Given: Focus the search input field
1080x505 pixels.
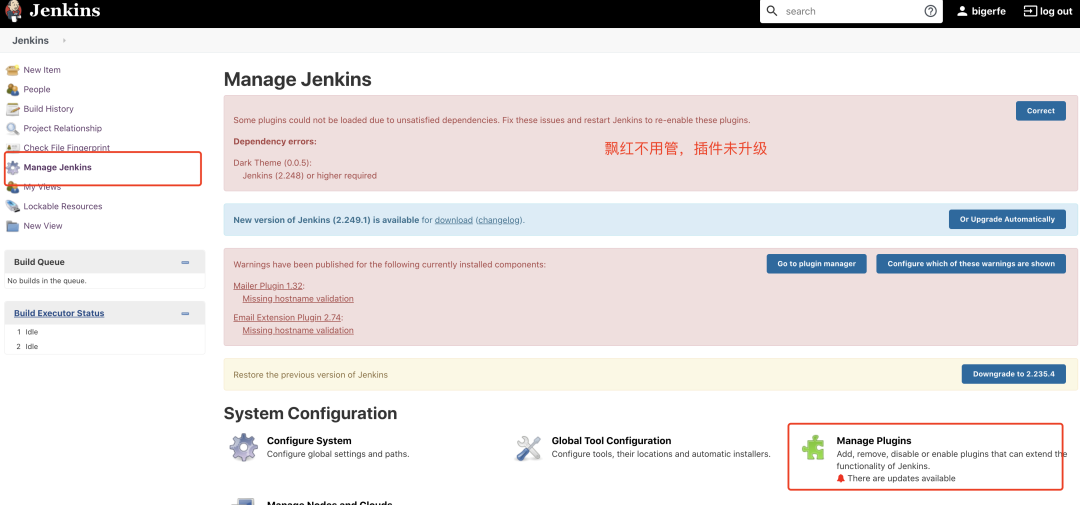Looking at the screenshot, I should click(851, 12).
